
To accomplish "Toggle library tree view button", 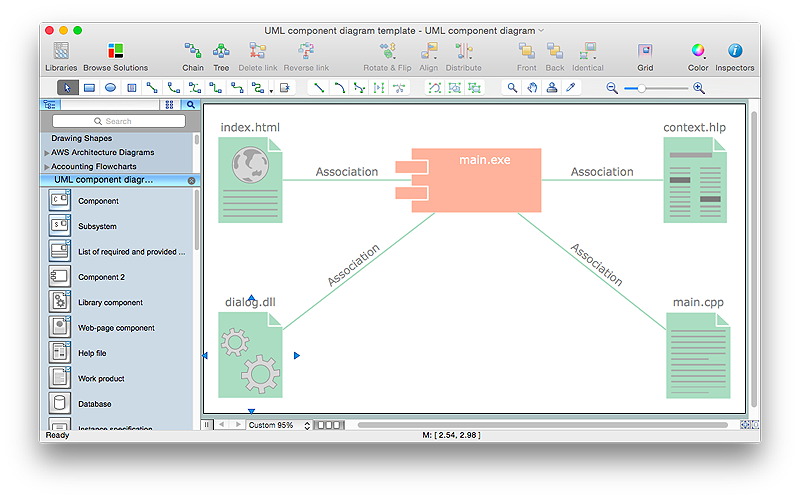I will click(x=49, y=104).
